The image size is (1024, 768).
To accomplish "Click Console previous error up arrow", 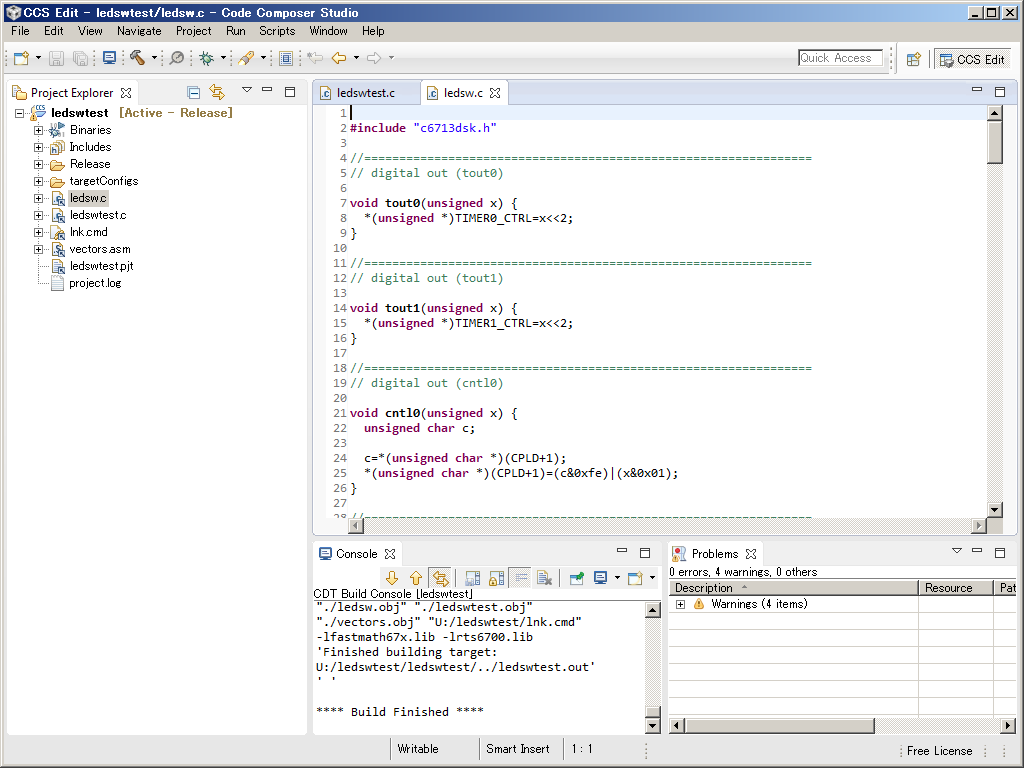I will point(416,578).
